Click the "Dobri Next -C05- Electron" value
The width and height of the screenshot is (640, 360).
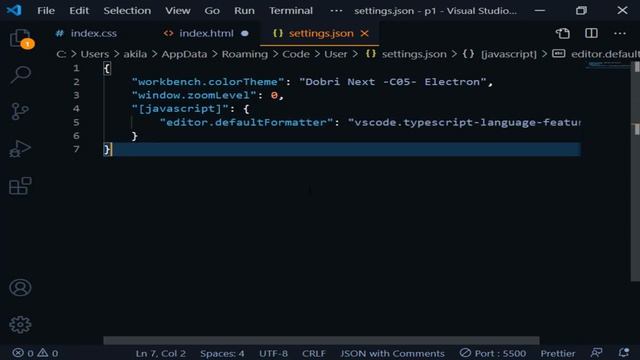coord(393,82)
